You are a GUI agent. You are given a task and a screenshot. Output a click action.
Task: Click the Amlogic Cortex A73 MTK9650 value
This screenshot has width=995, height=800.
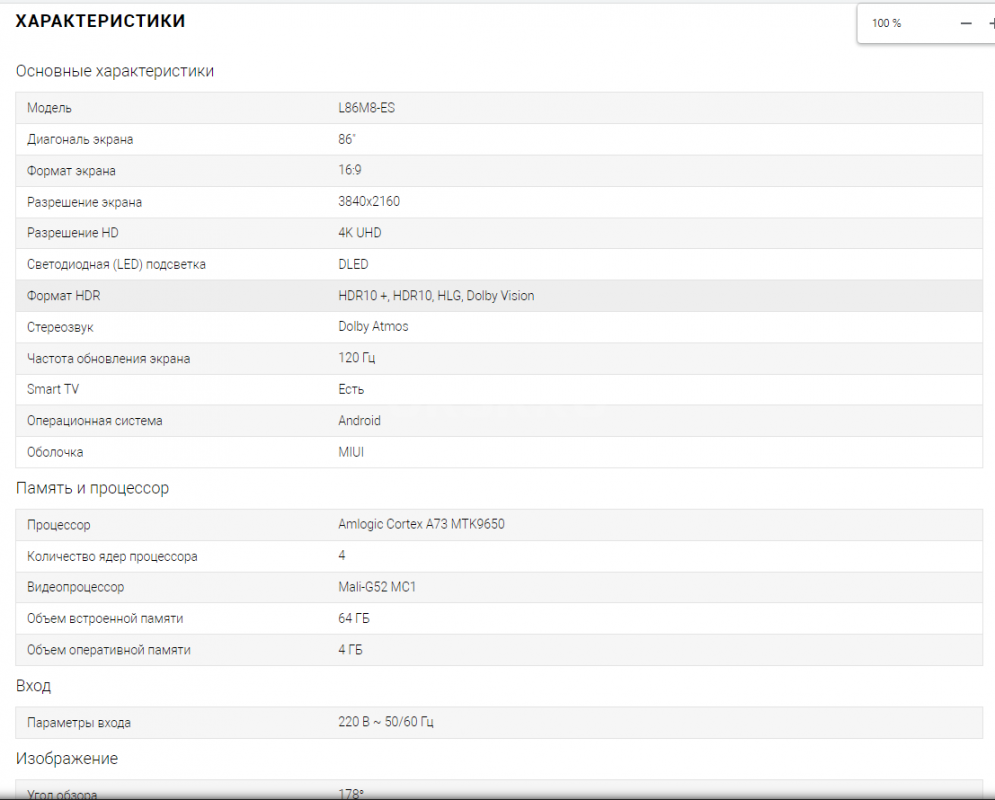click(x=421, y=525)
